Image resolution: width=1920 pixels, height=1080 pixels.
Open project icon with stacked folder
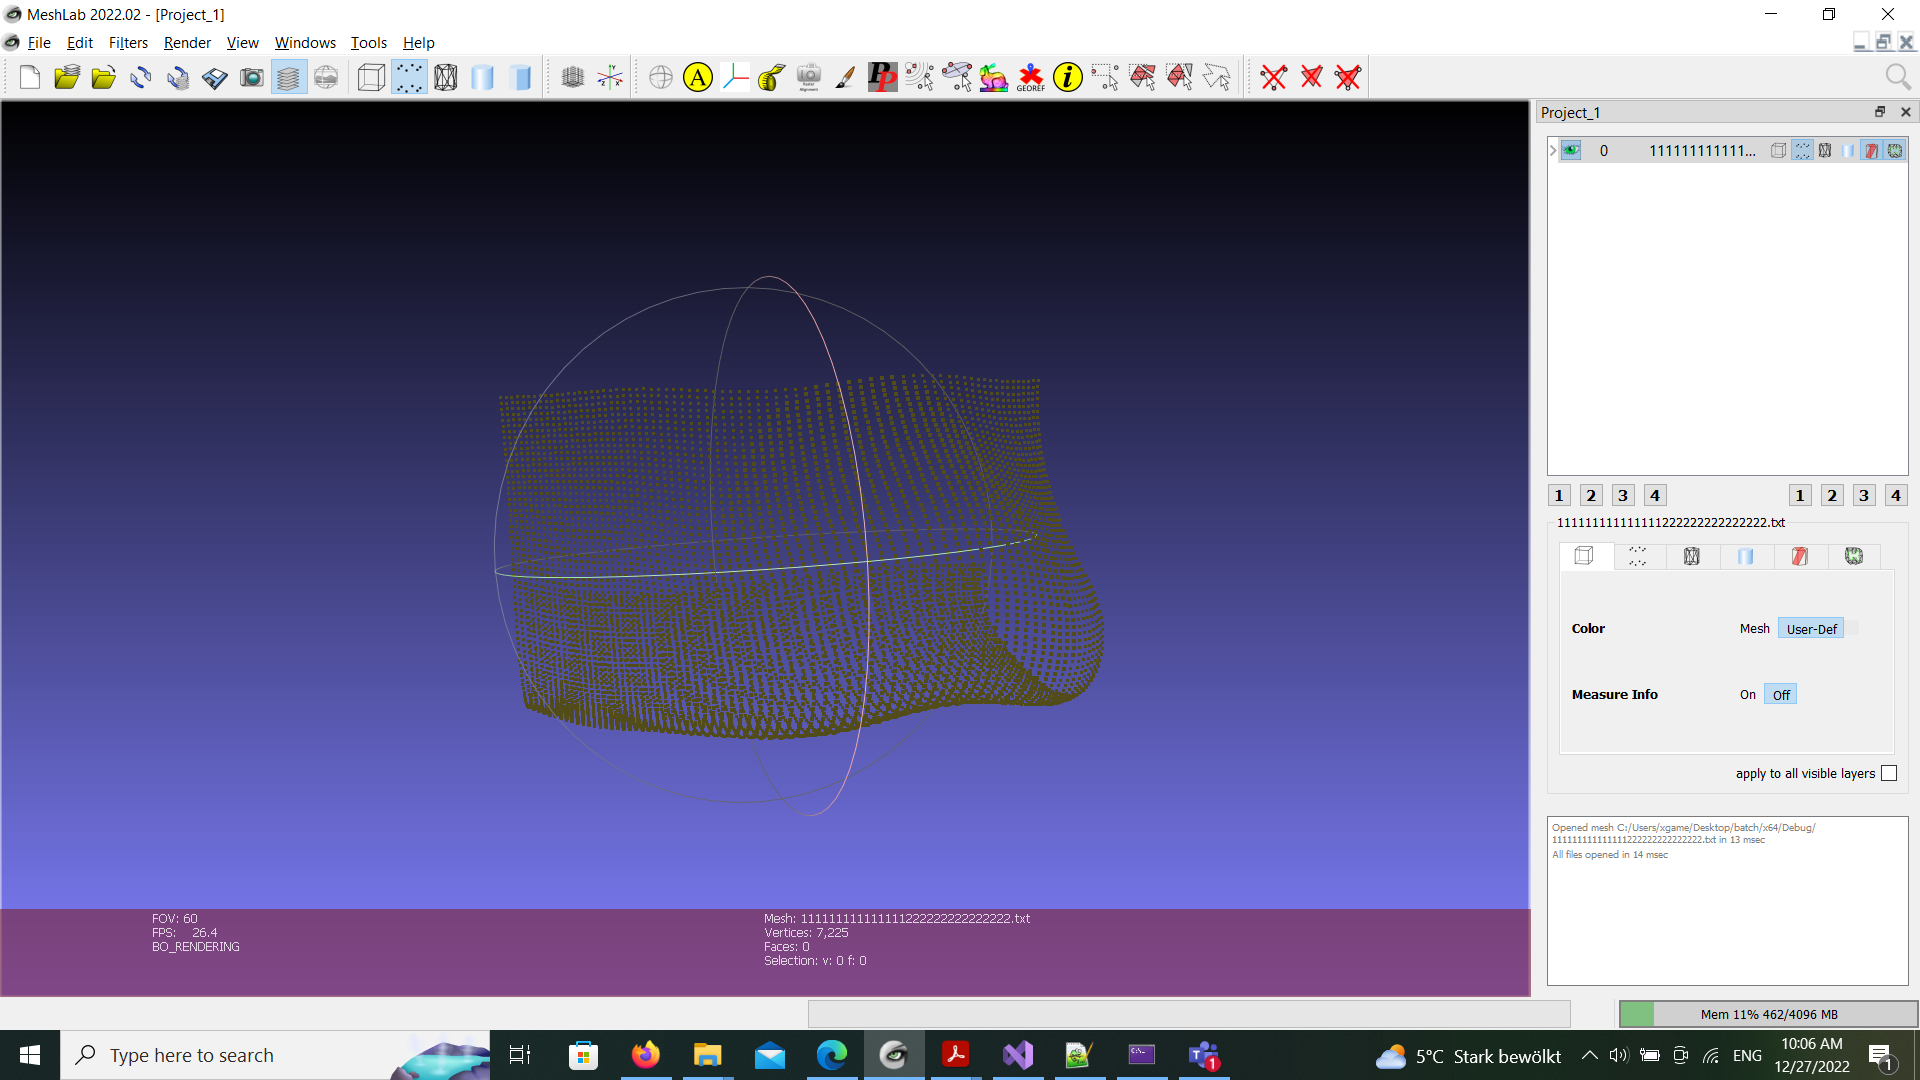tap(67, 77)
